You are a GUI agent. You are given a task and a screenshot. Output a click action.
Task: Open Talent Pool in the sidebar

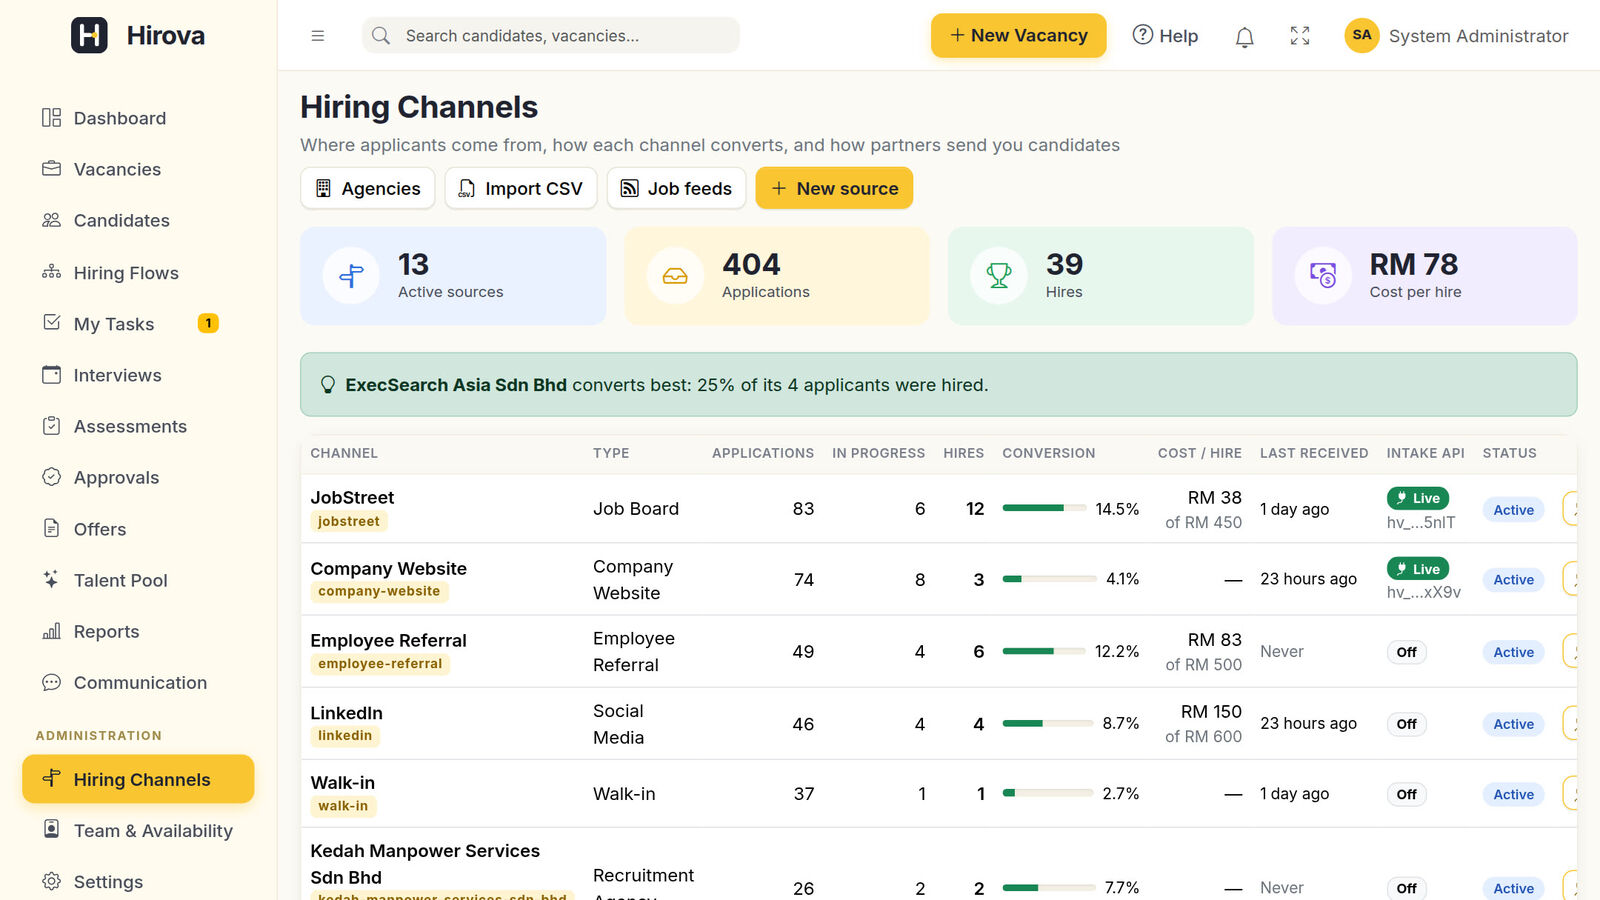[x=138, y=580]
